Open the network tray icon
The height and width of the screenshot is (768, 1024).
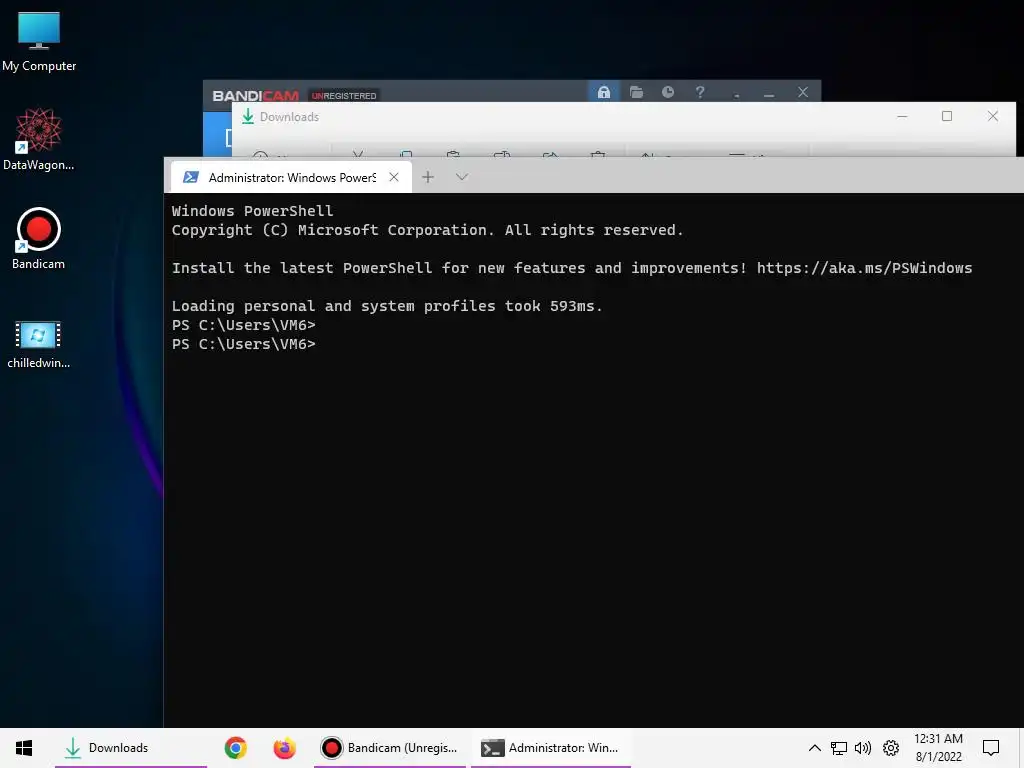tap(839, 748)
